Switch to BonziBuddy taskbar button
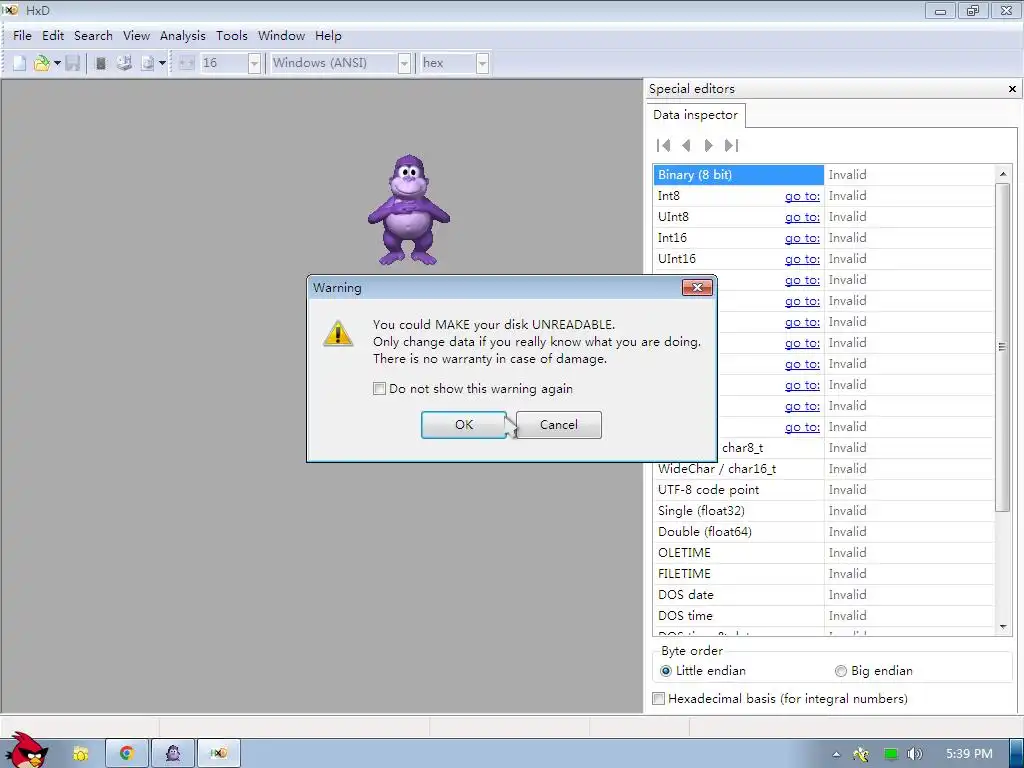The width and height of the screenshot is (1024, 768). (172, 754)
